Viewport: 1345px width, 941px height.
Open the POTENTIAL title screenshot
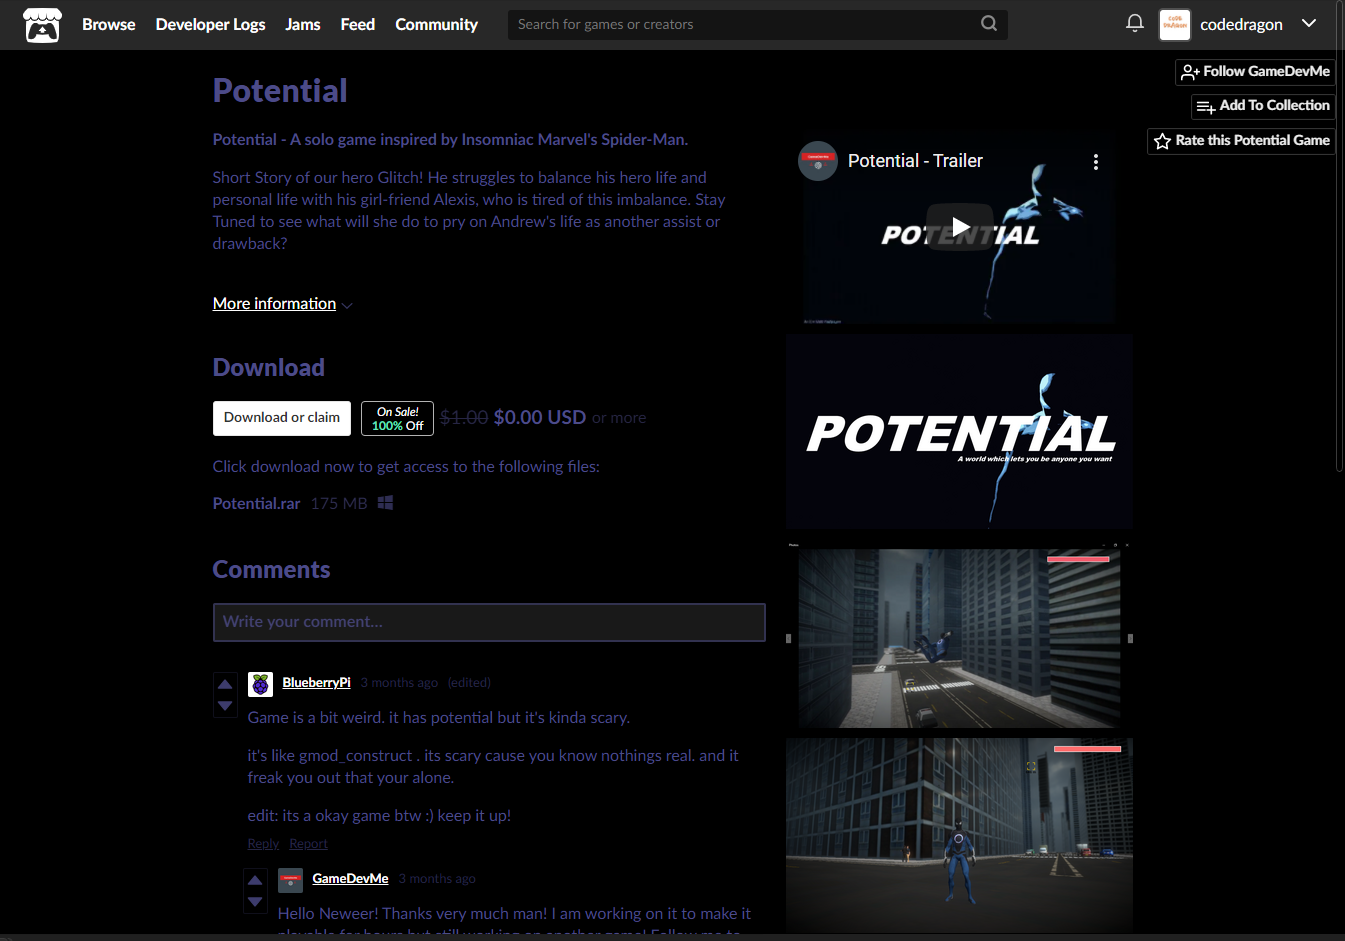[x=959, y=432]
